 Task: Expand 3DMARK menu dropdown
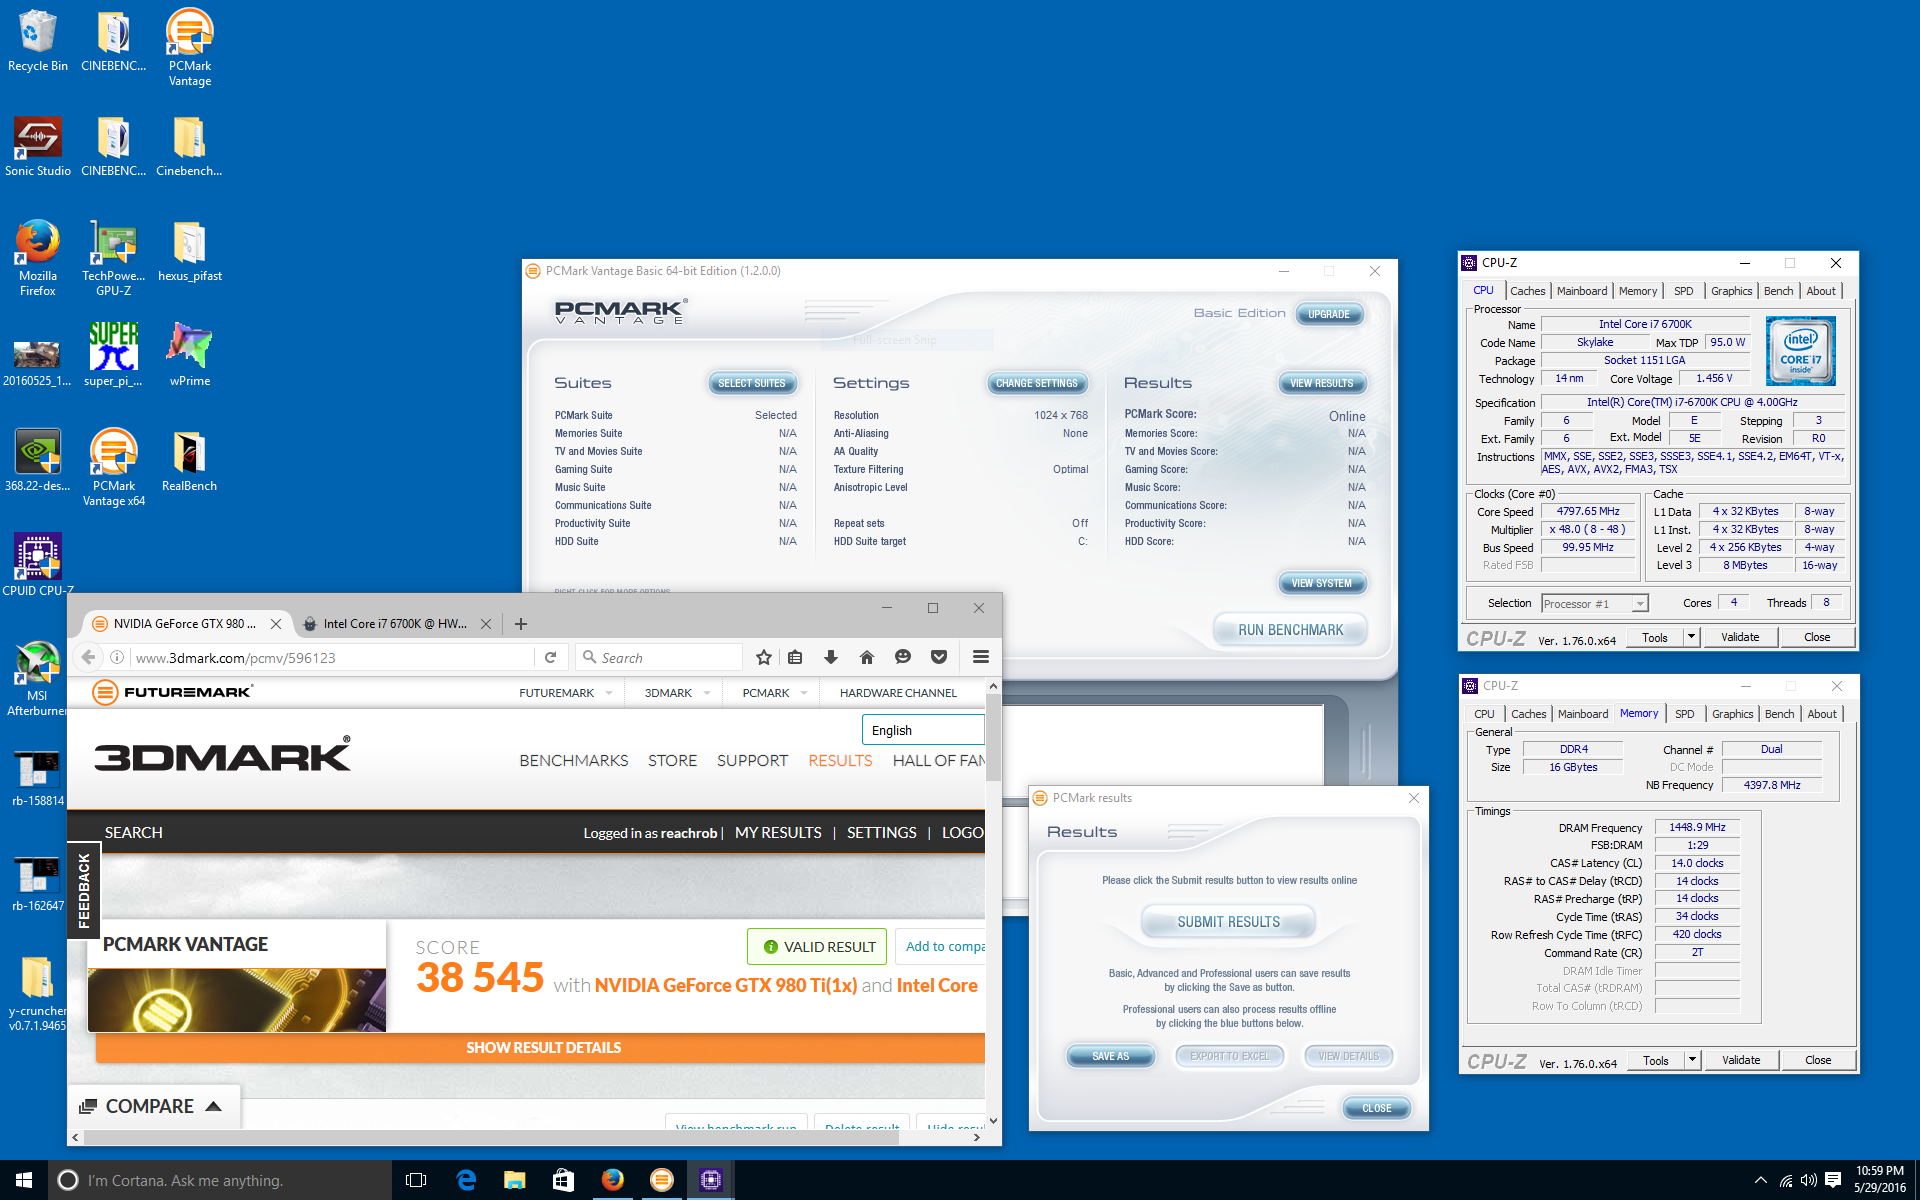click(707, 693)
